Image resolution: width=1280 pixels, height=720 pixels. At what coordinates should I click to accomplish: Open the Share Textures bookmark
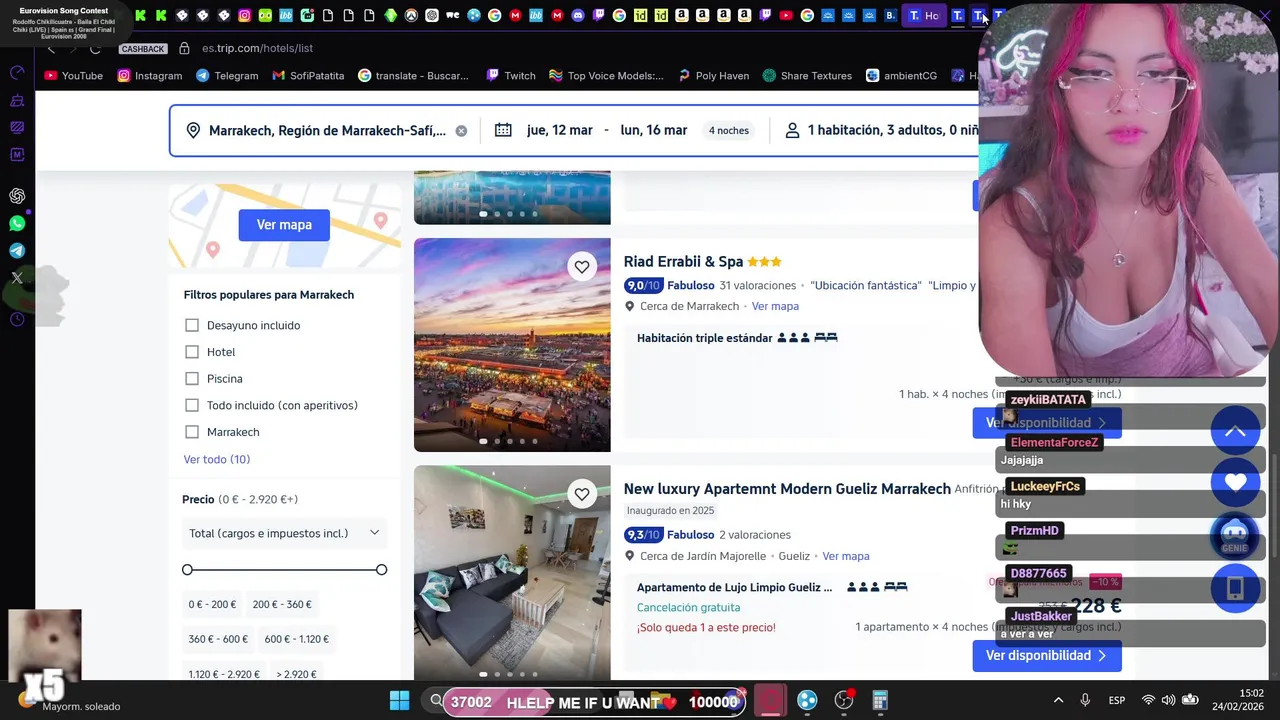point(807,75)
